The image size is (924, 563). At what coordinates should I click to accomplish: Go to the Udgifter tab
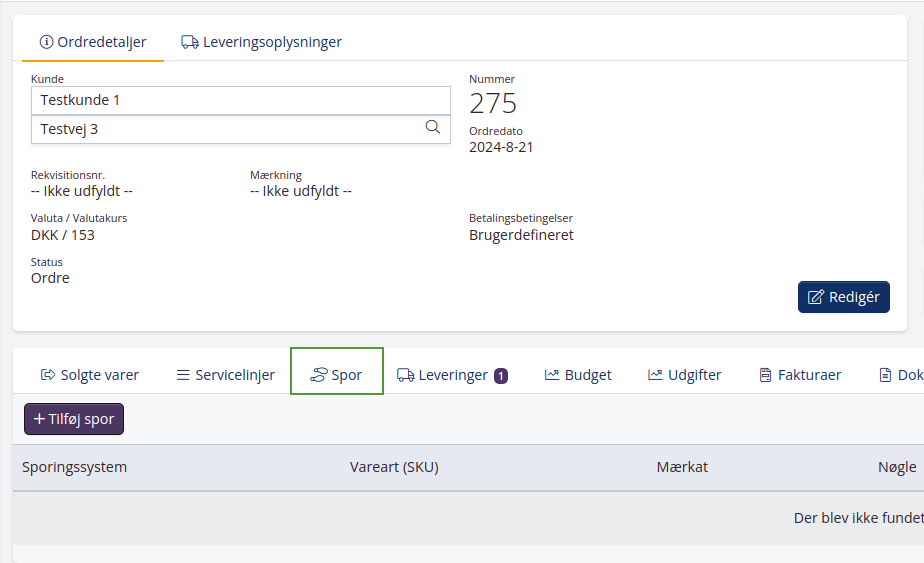(684, 375)
